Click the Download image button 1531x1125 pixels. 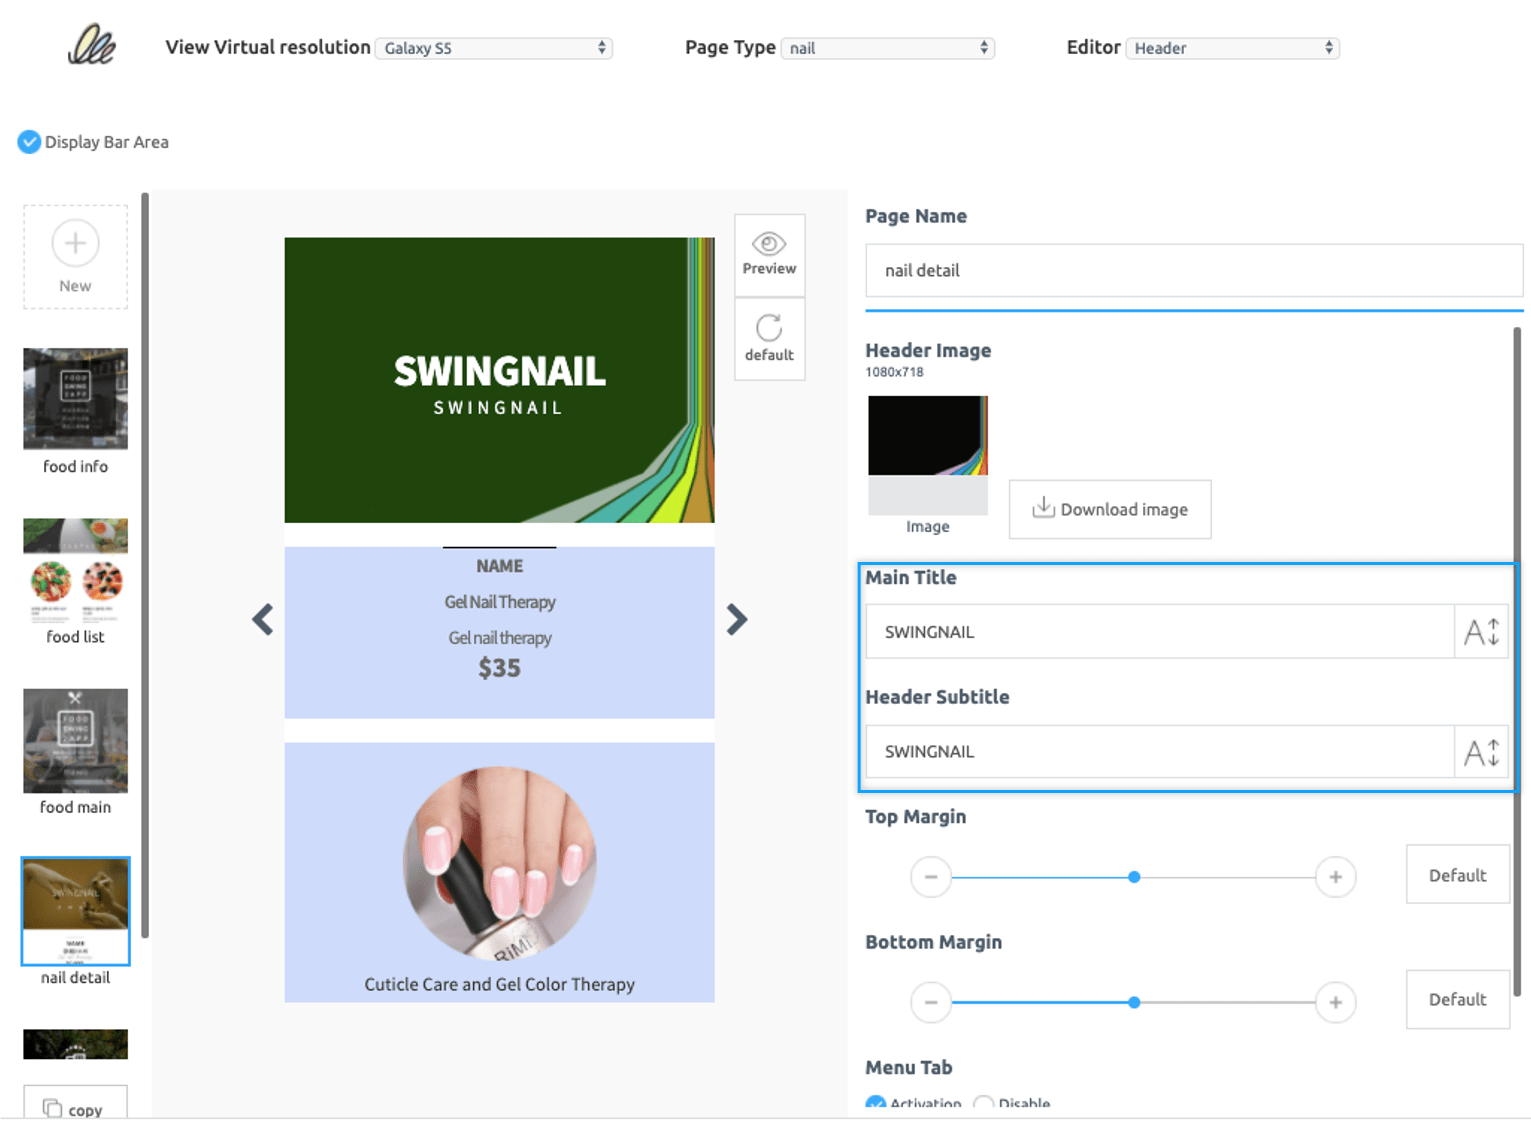pos(1110,509)
